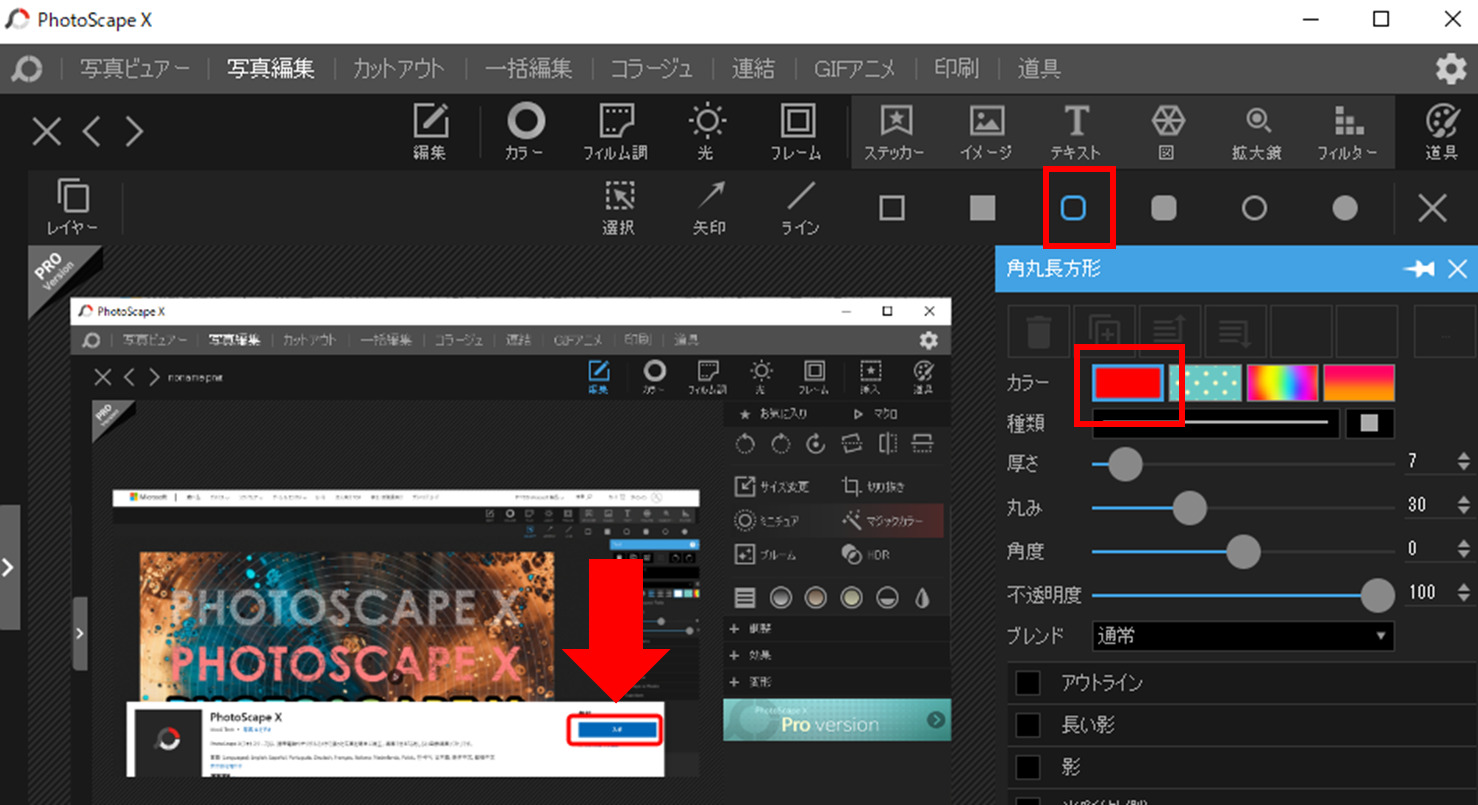Open the ブレンド 通常 dropdown
Image resolution: width=1478 pixels, height=805 pixels.
[1242, 635]
